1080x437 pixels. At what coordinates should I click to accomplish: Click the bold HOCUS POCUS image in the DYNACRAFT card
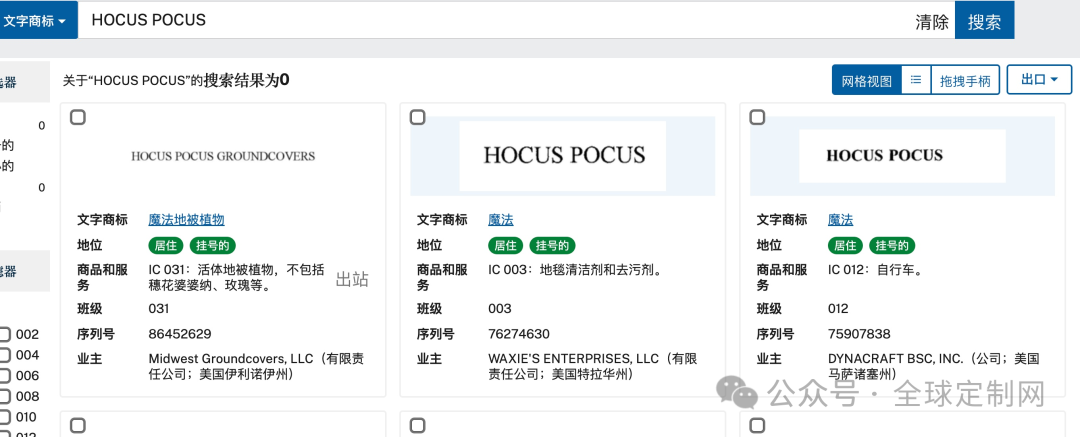click(902, 156)
